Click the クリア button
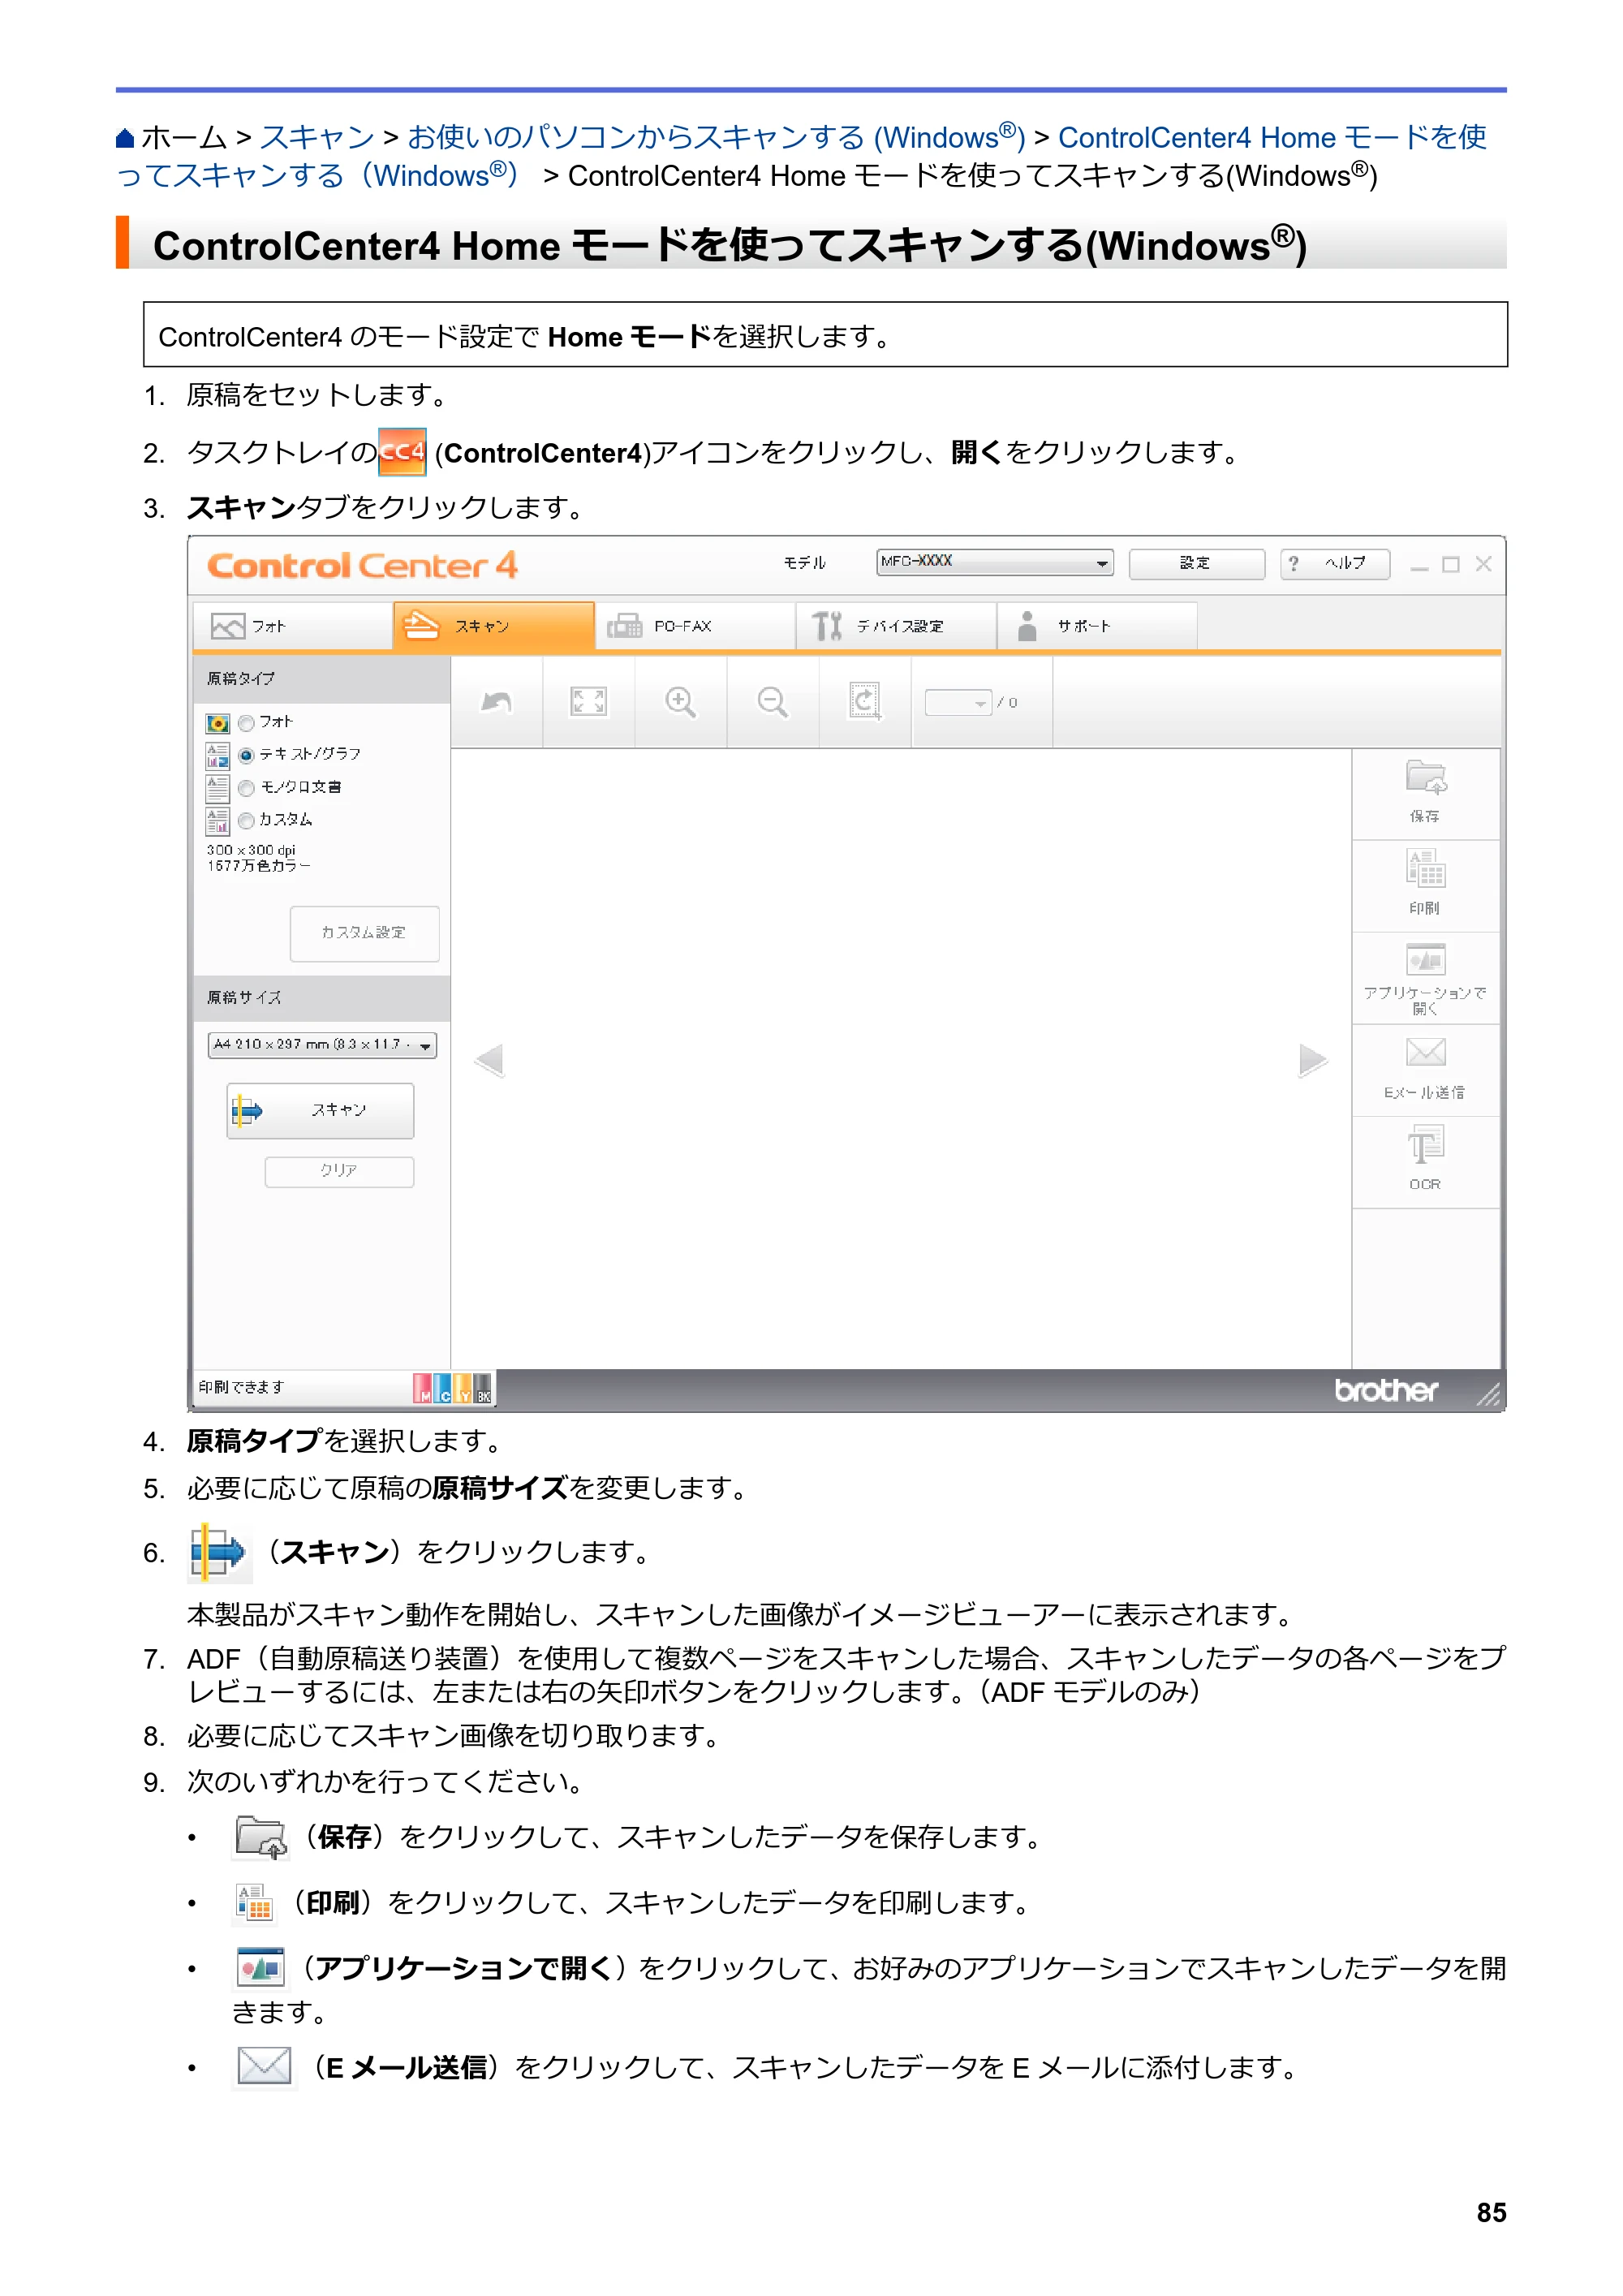This screenshot has width=1623, height=2296. click(339, 1171)
